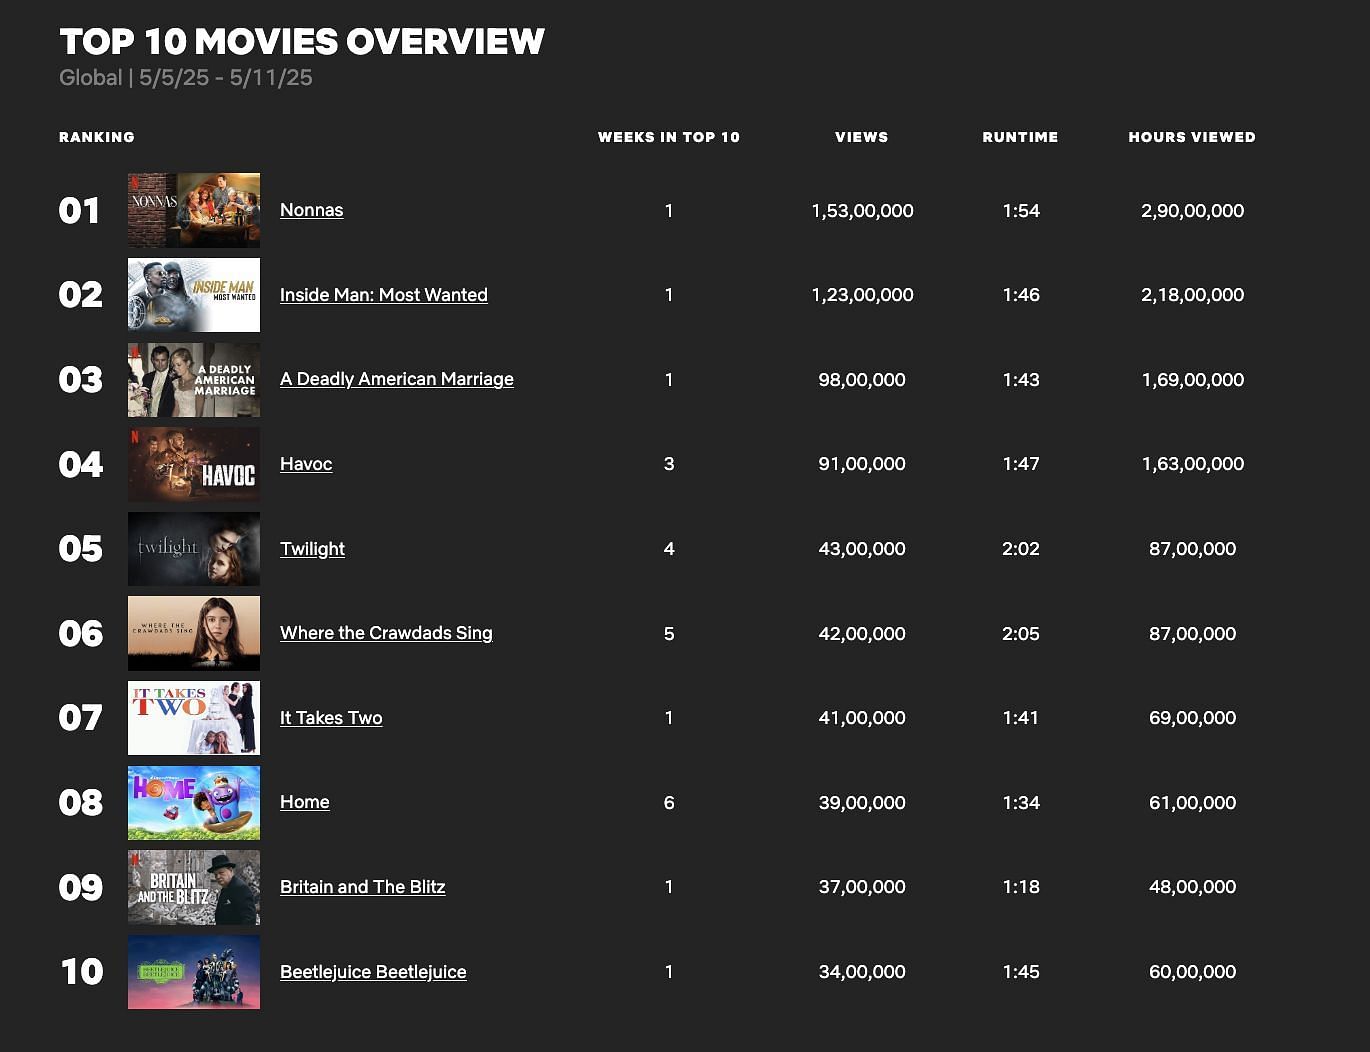Click Home weeks in top 10 value 6
Image resolution: width=1370 pixels, height=1052 pixels.
669,803
